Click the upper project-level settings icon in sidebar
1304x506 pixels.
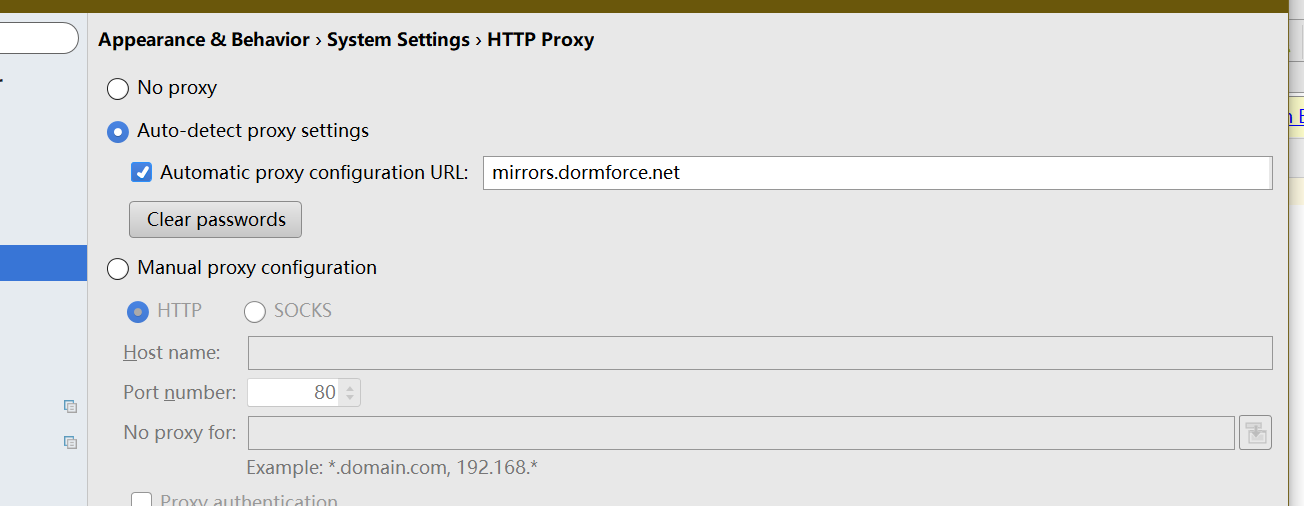point(70,406)
